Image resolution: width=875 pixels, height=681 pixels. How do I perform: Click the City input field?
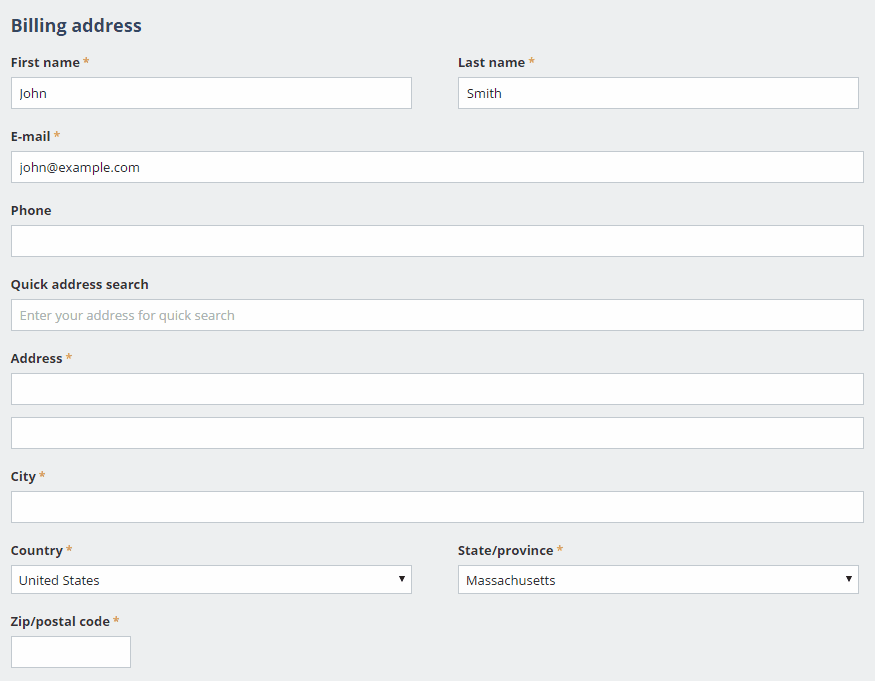[x=438, y=507]
